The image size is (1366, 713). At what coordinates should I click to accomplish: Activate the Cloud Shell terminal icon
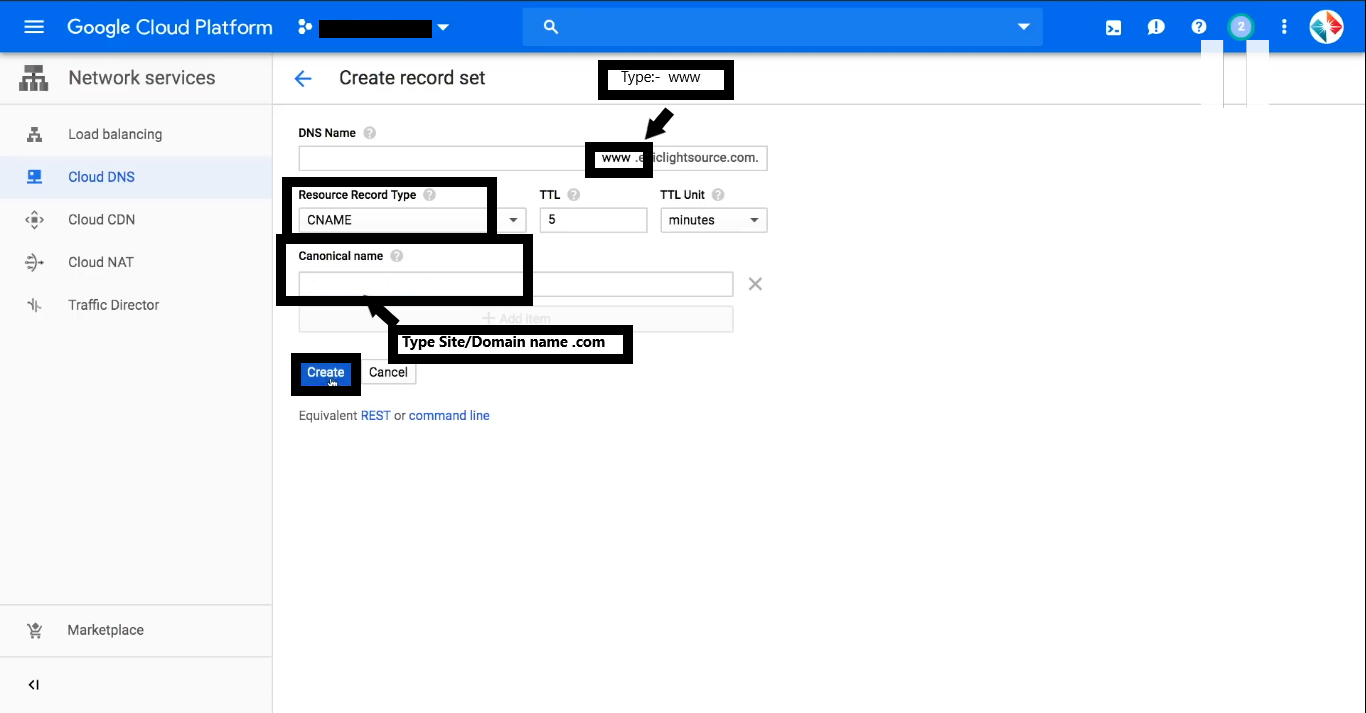(x=1113, y=27)
